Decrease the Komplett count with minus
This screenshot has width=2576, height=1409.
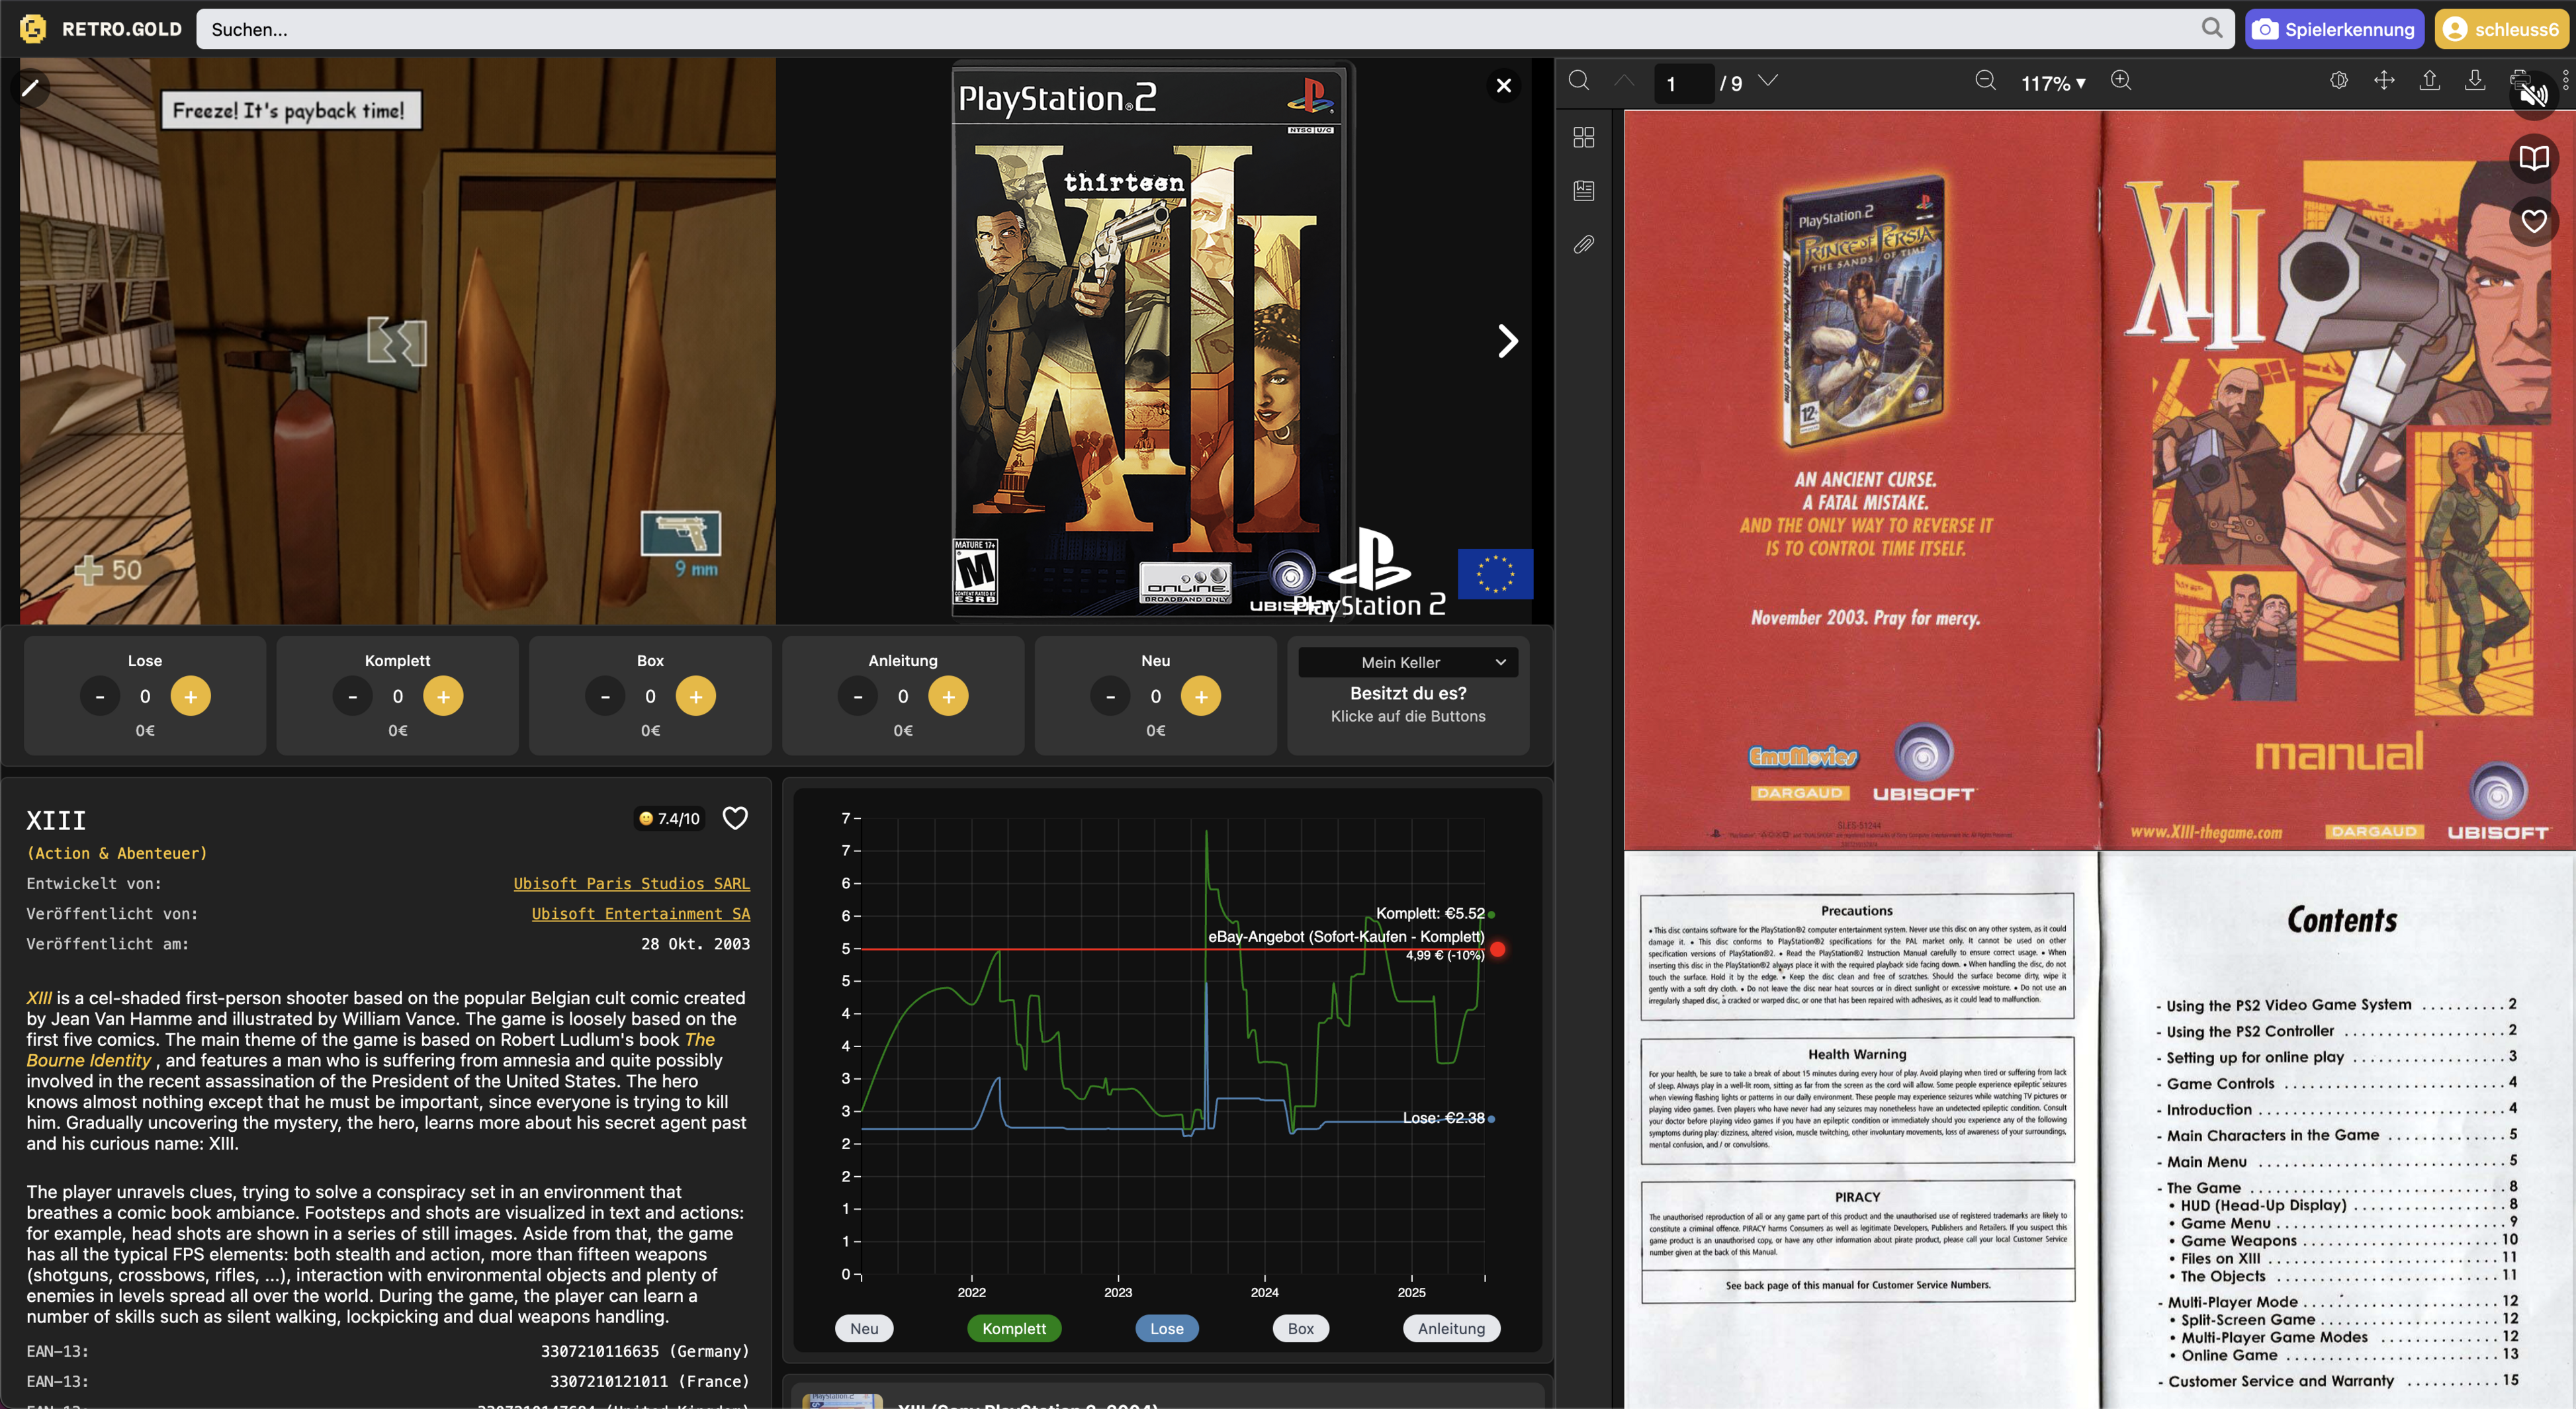pyautogui.click(x=352, y=696)
